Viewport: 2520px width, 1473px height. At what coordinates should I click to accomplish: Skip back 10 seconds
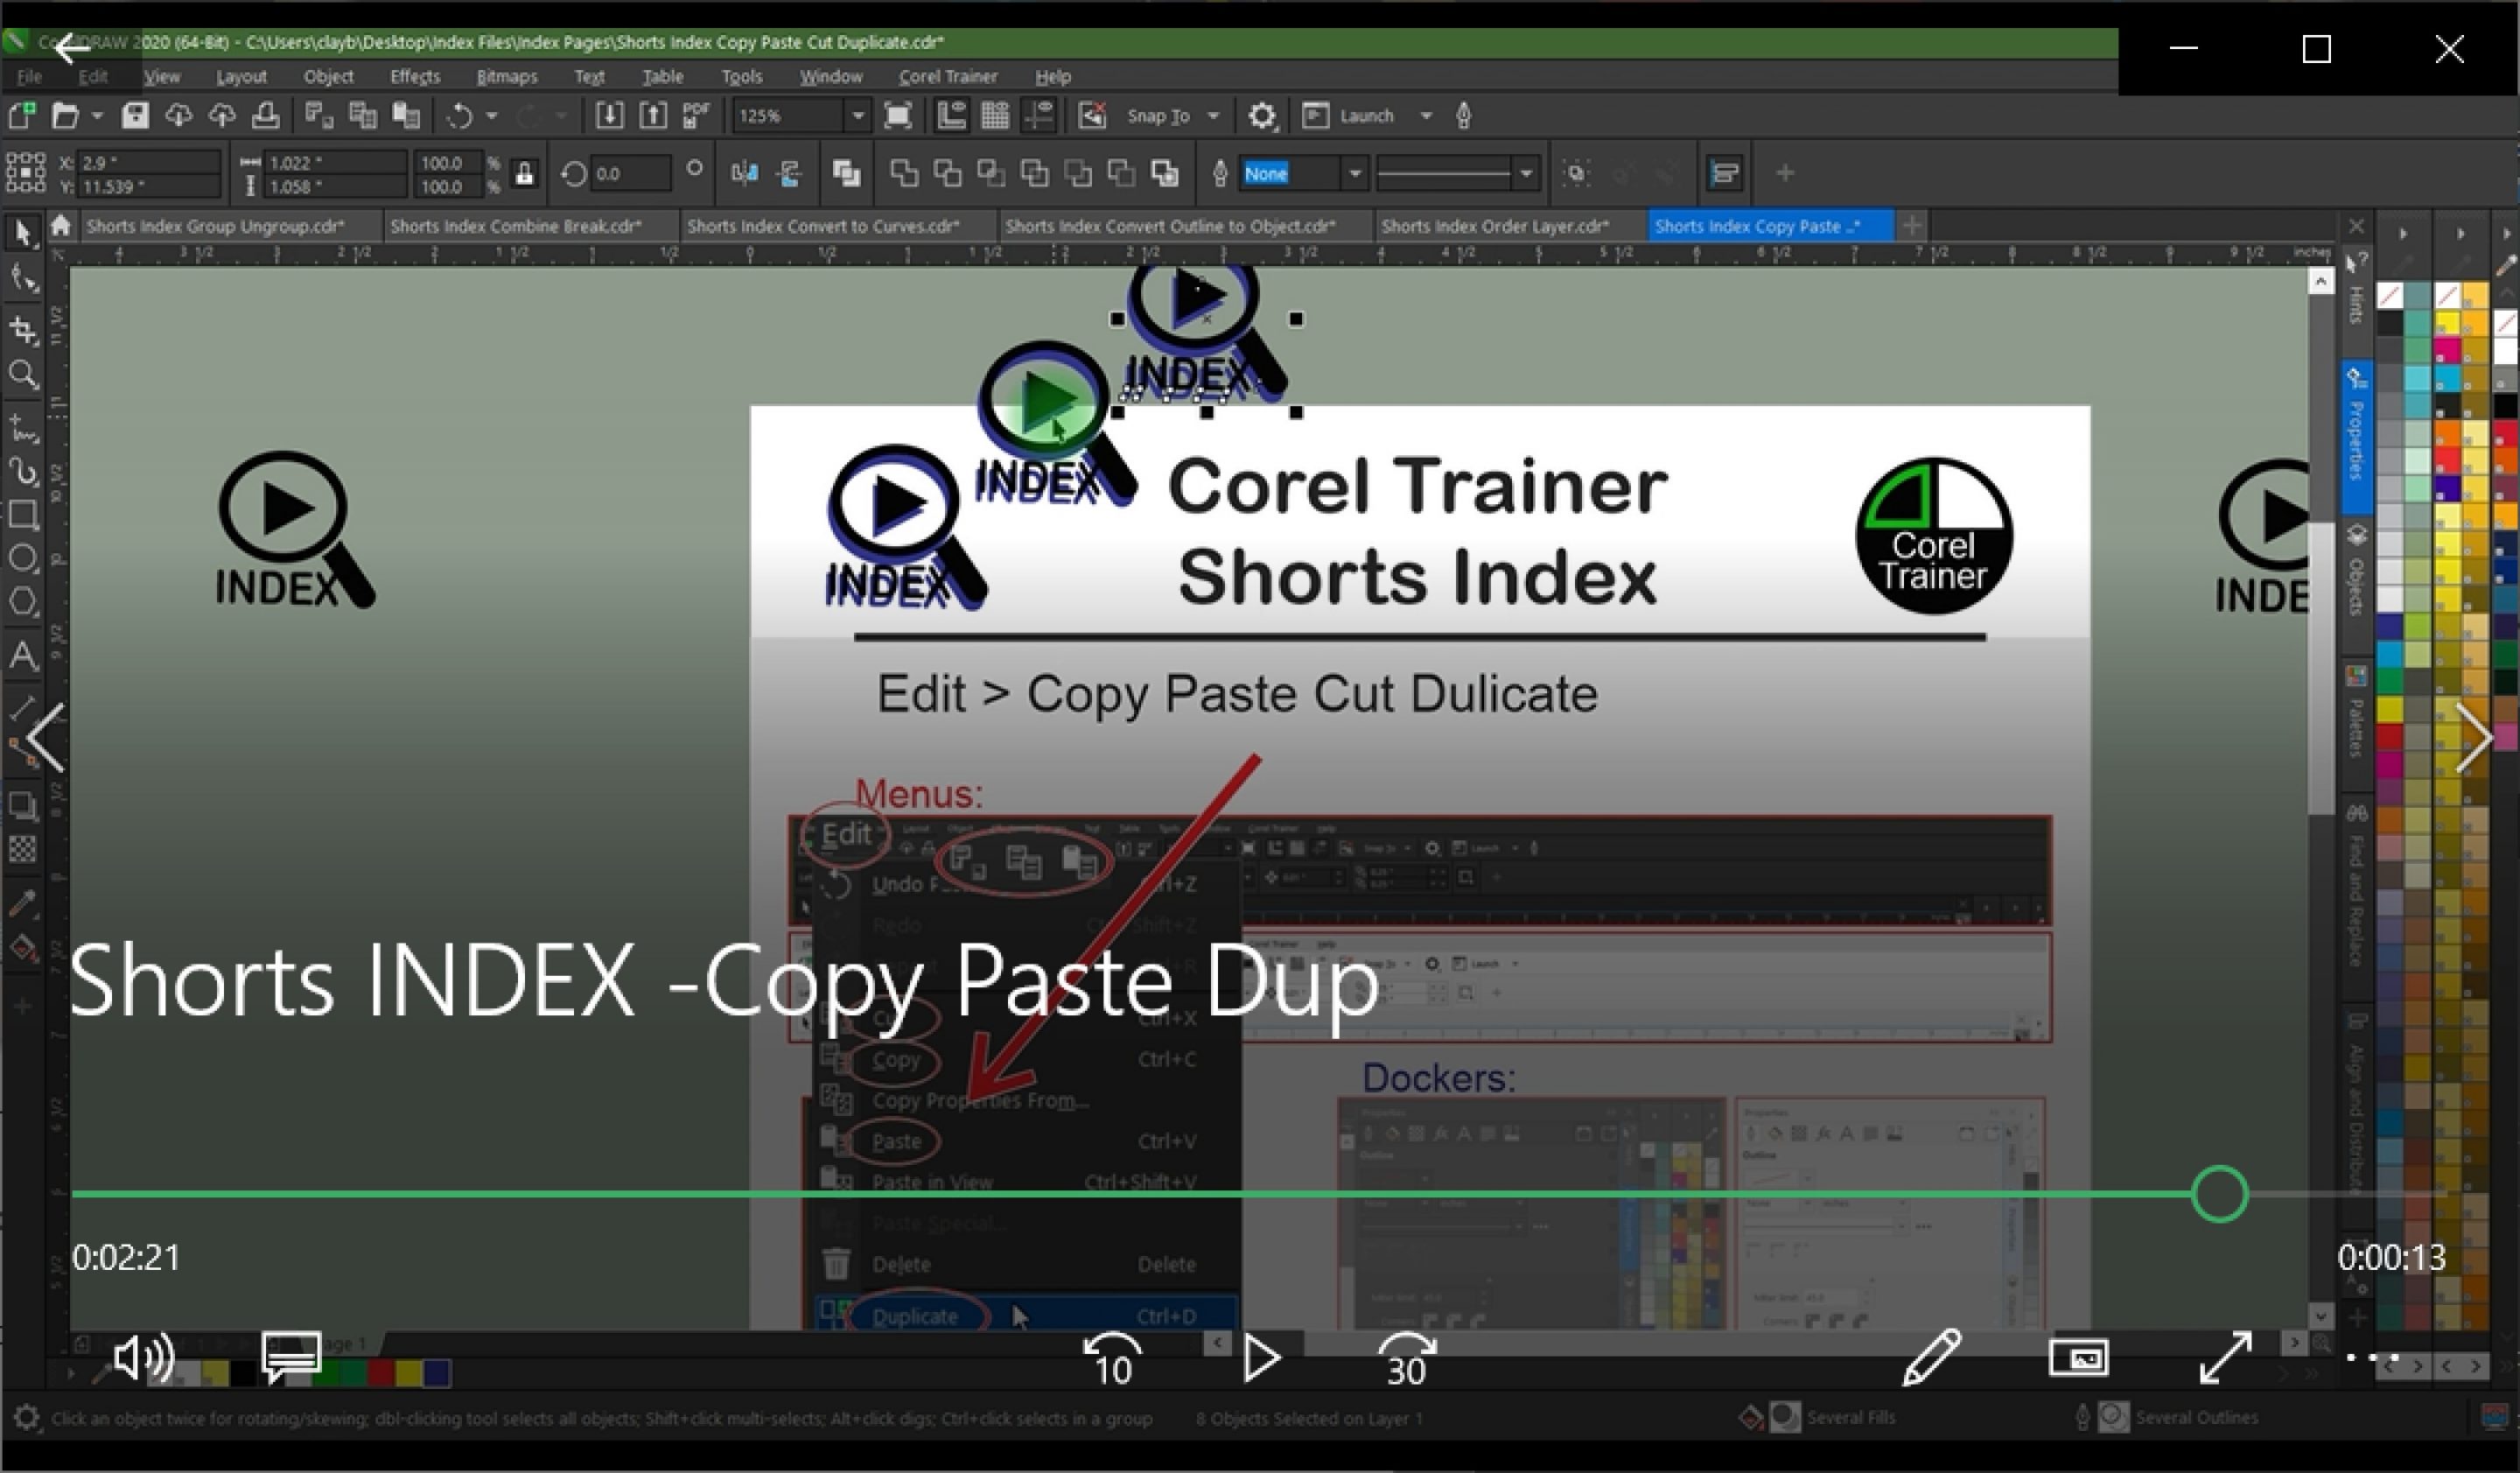point(1113,1359)
